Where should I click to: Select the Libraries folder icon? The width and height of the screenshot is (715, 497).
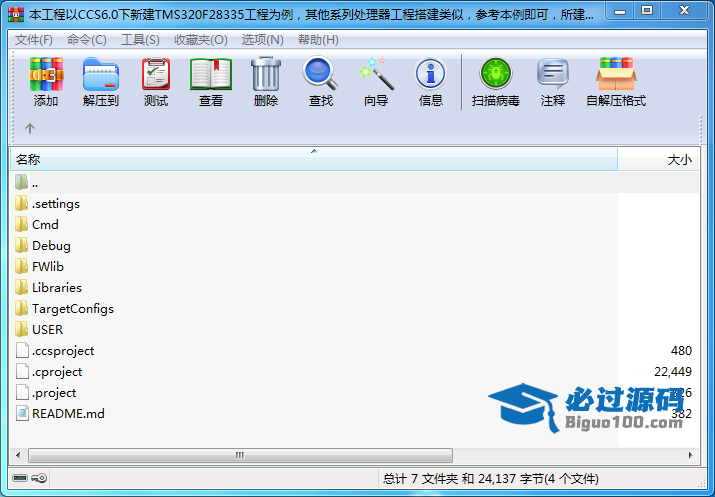click(21, 287)
